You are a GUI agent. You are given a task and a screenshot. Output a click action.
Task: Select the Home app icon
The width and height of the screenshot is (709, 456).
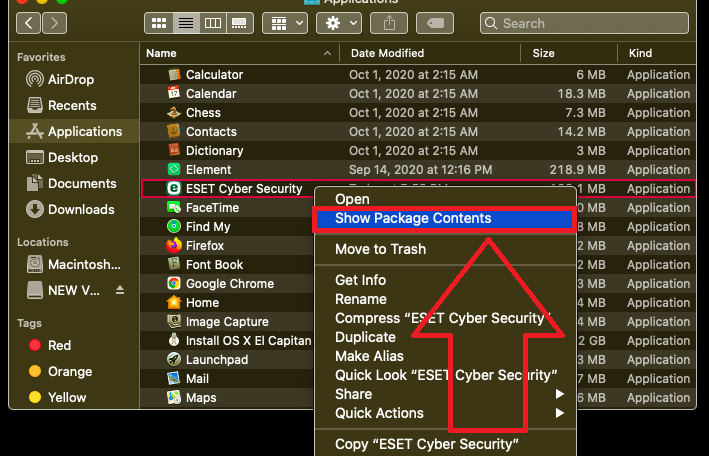pyautogui.click(x=174, y=303)
